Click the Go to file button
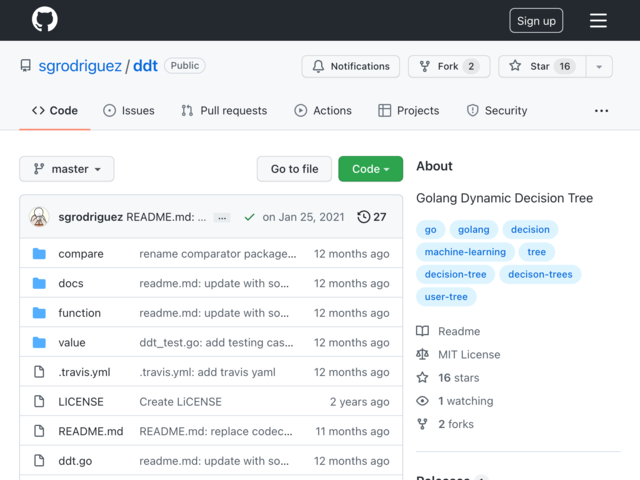The image size is (640, 480). coord(294,169)
